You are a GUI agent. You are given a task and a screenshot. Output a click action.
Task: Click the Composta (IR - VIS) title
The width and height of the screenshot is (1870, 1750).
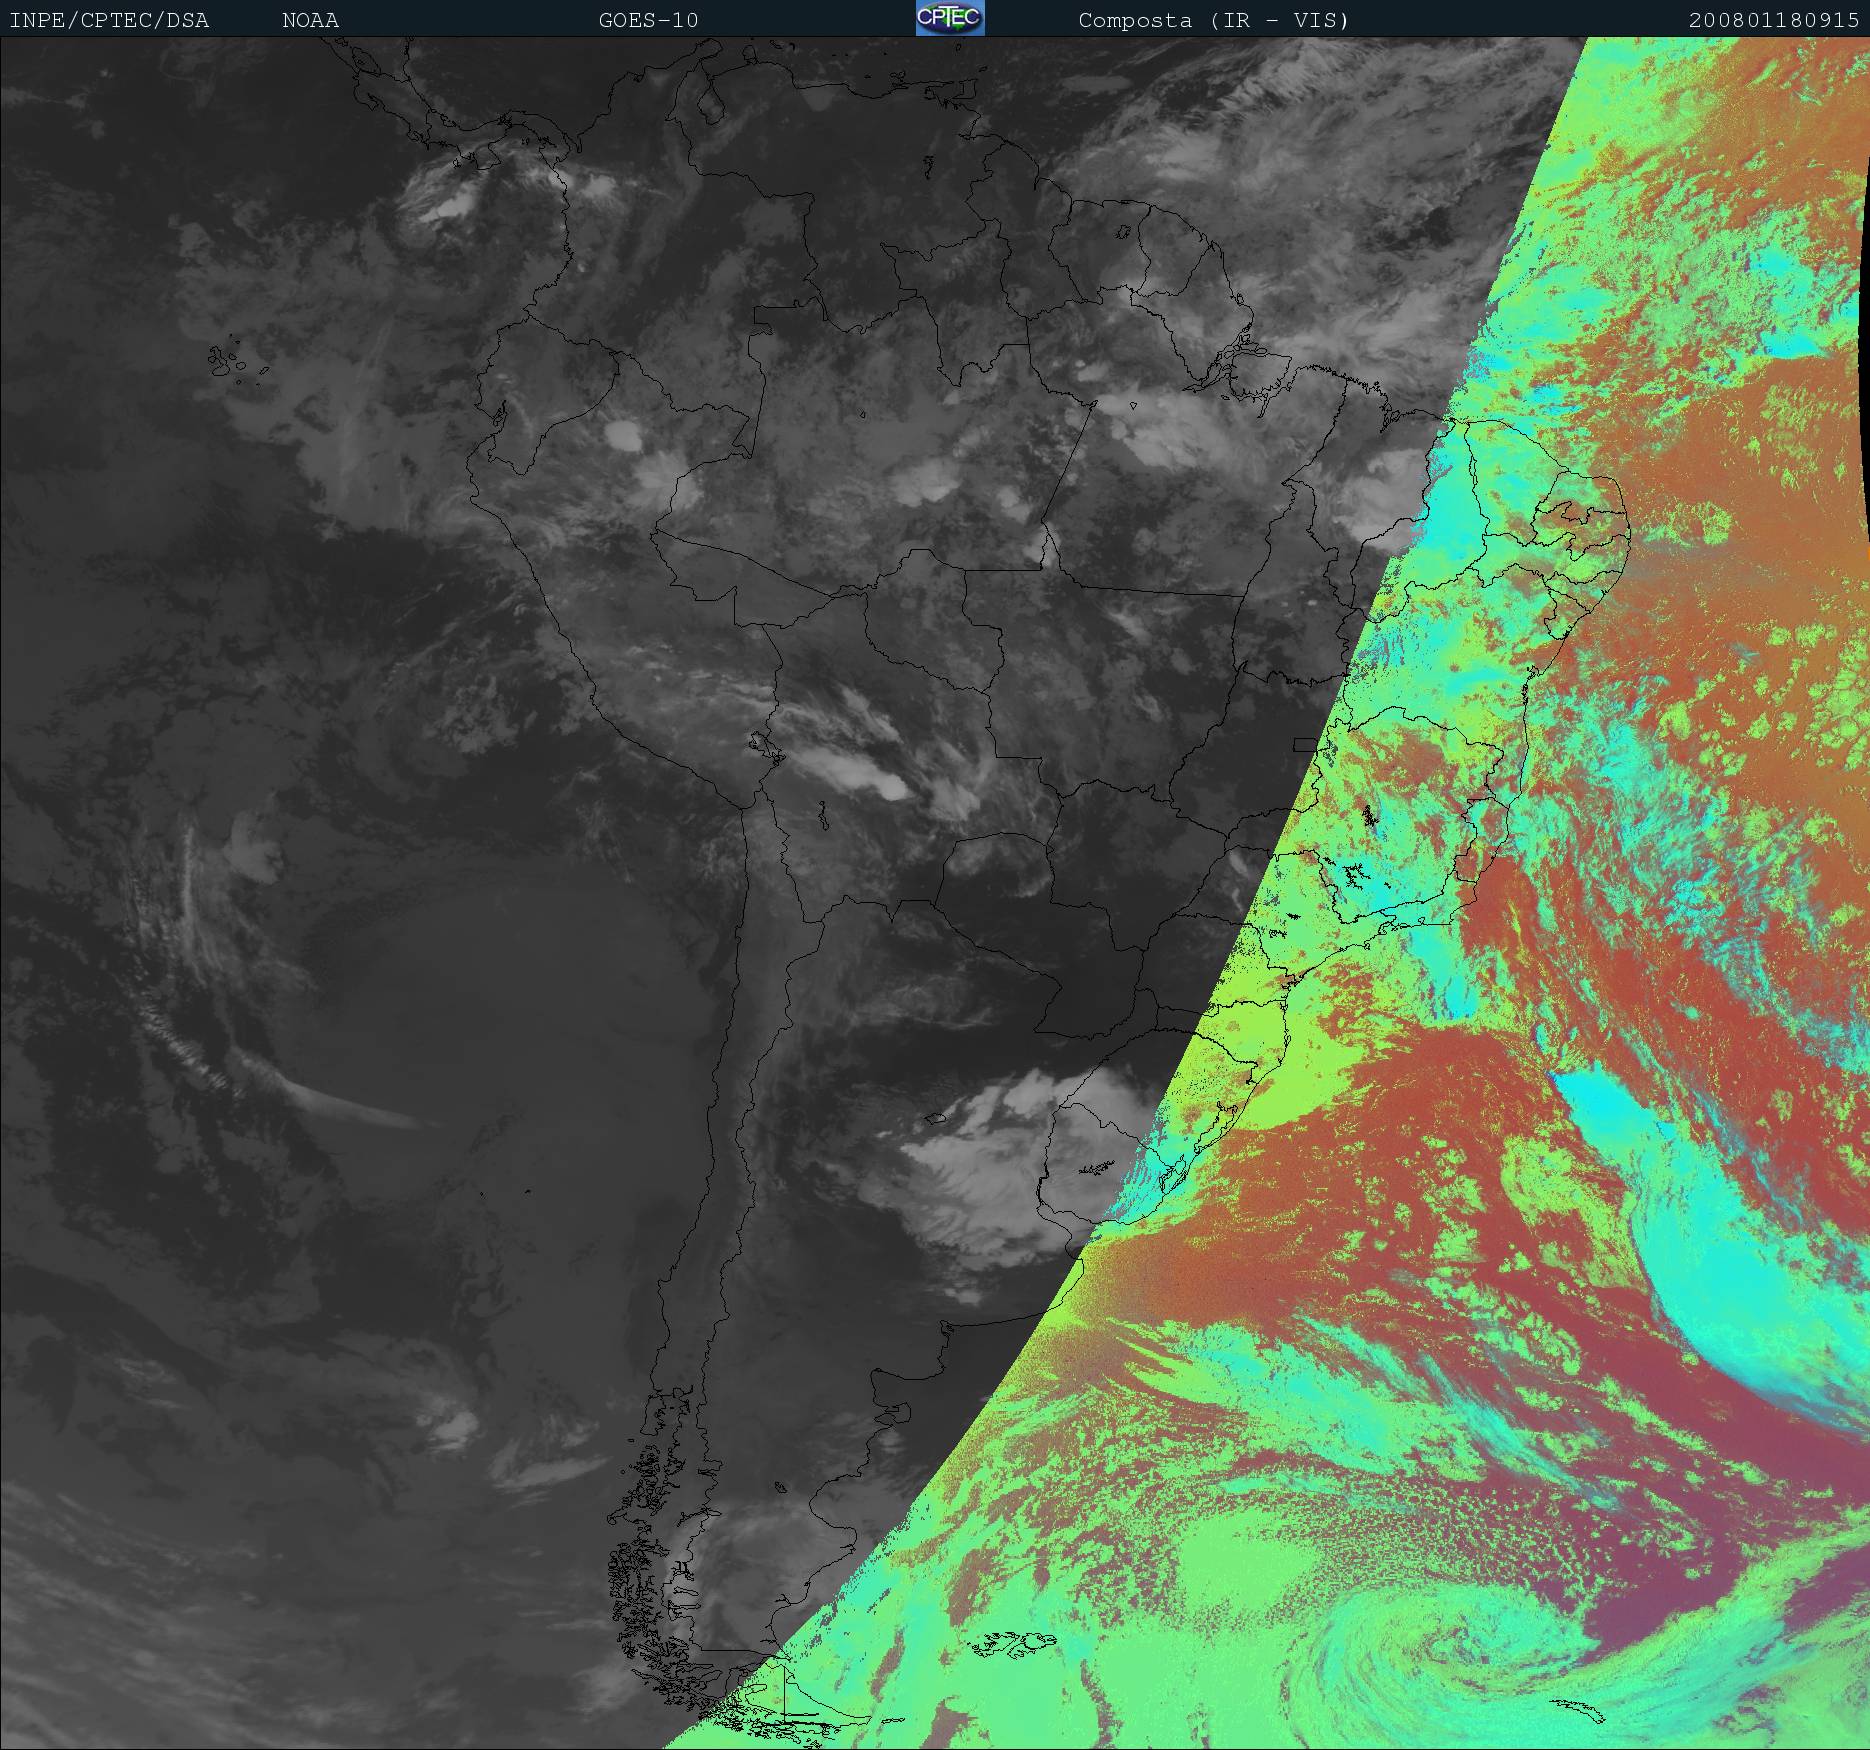point(1214,20)
